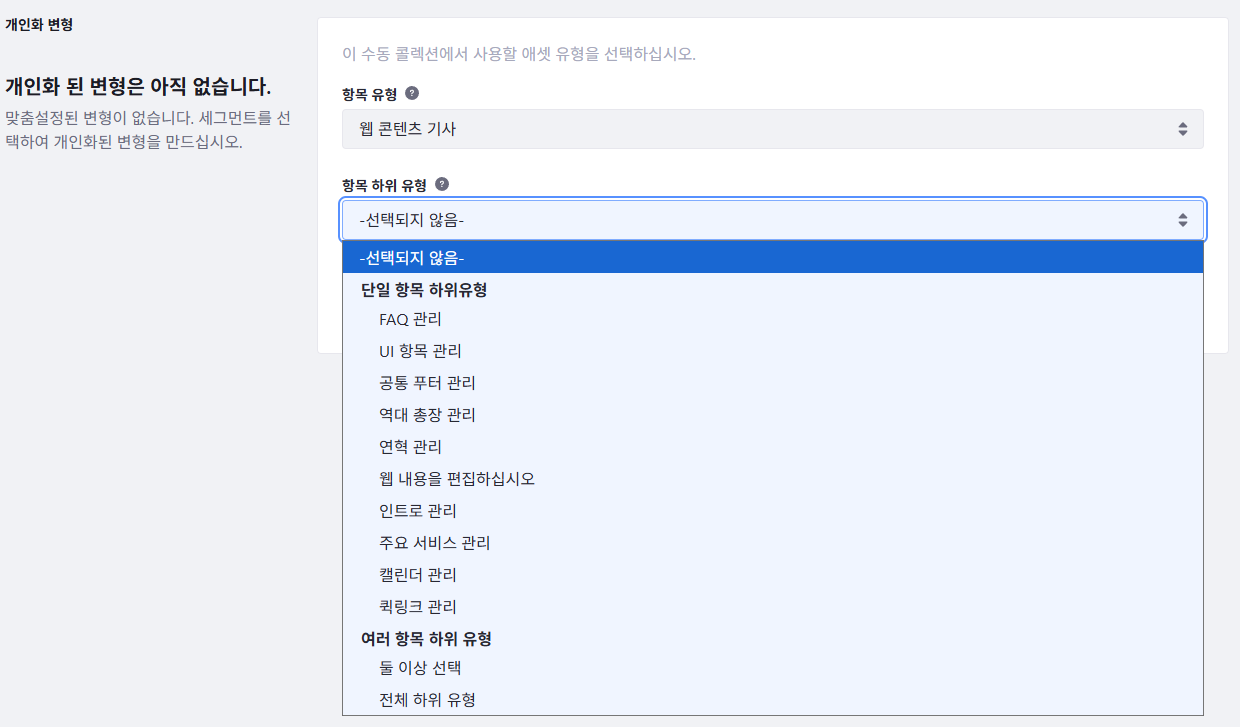Click help icon next to 항목 유형
This screenshot has height=727, width=1240.
coord(412,93)
